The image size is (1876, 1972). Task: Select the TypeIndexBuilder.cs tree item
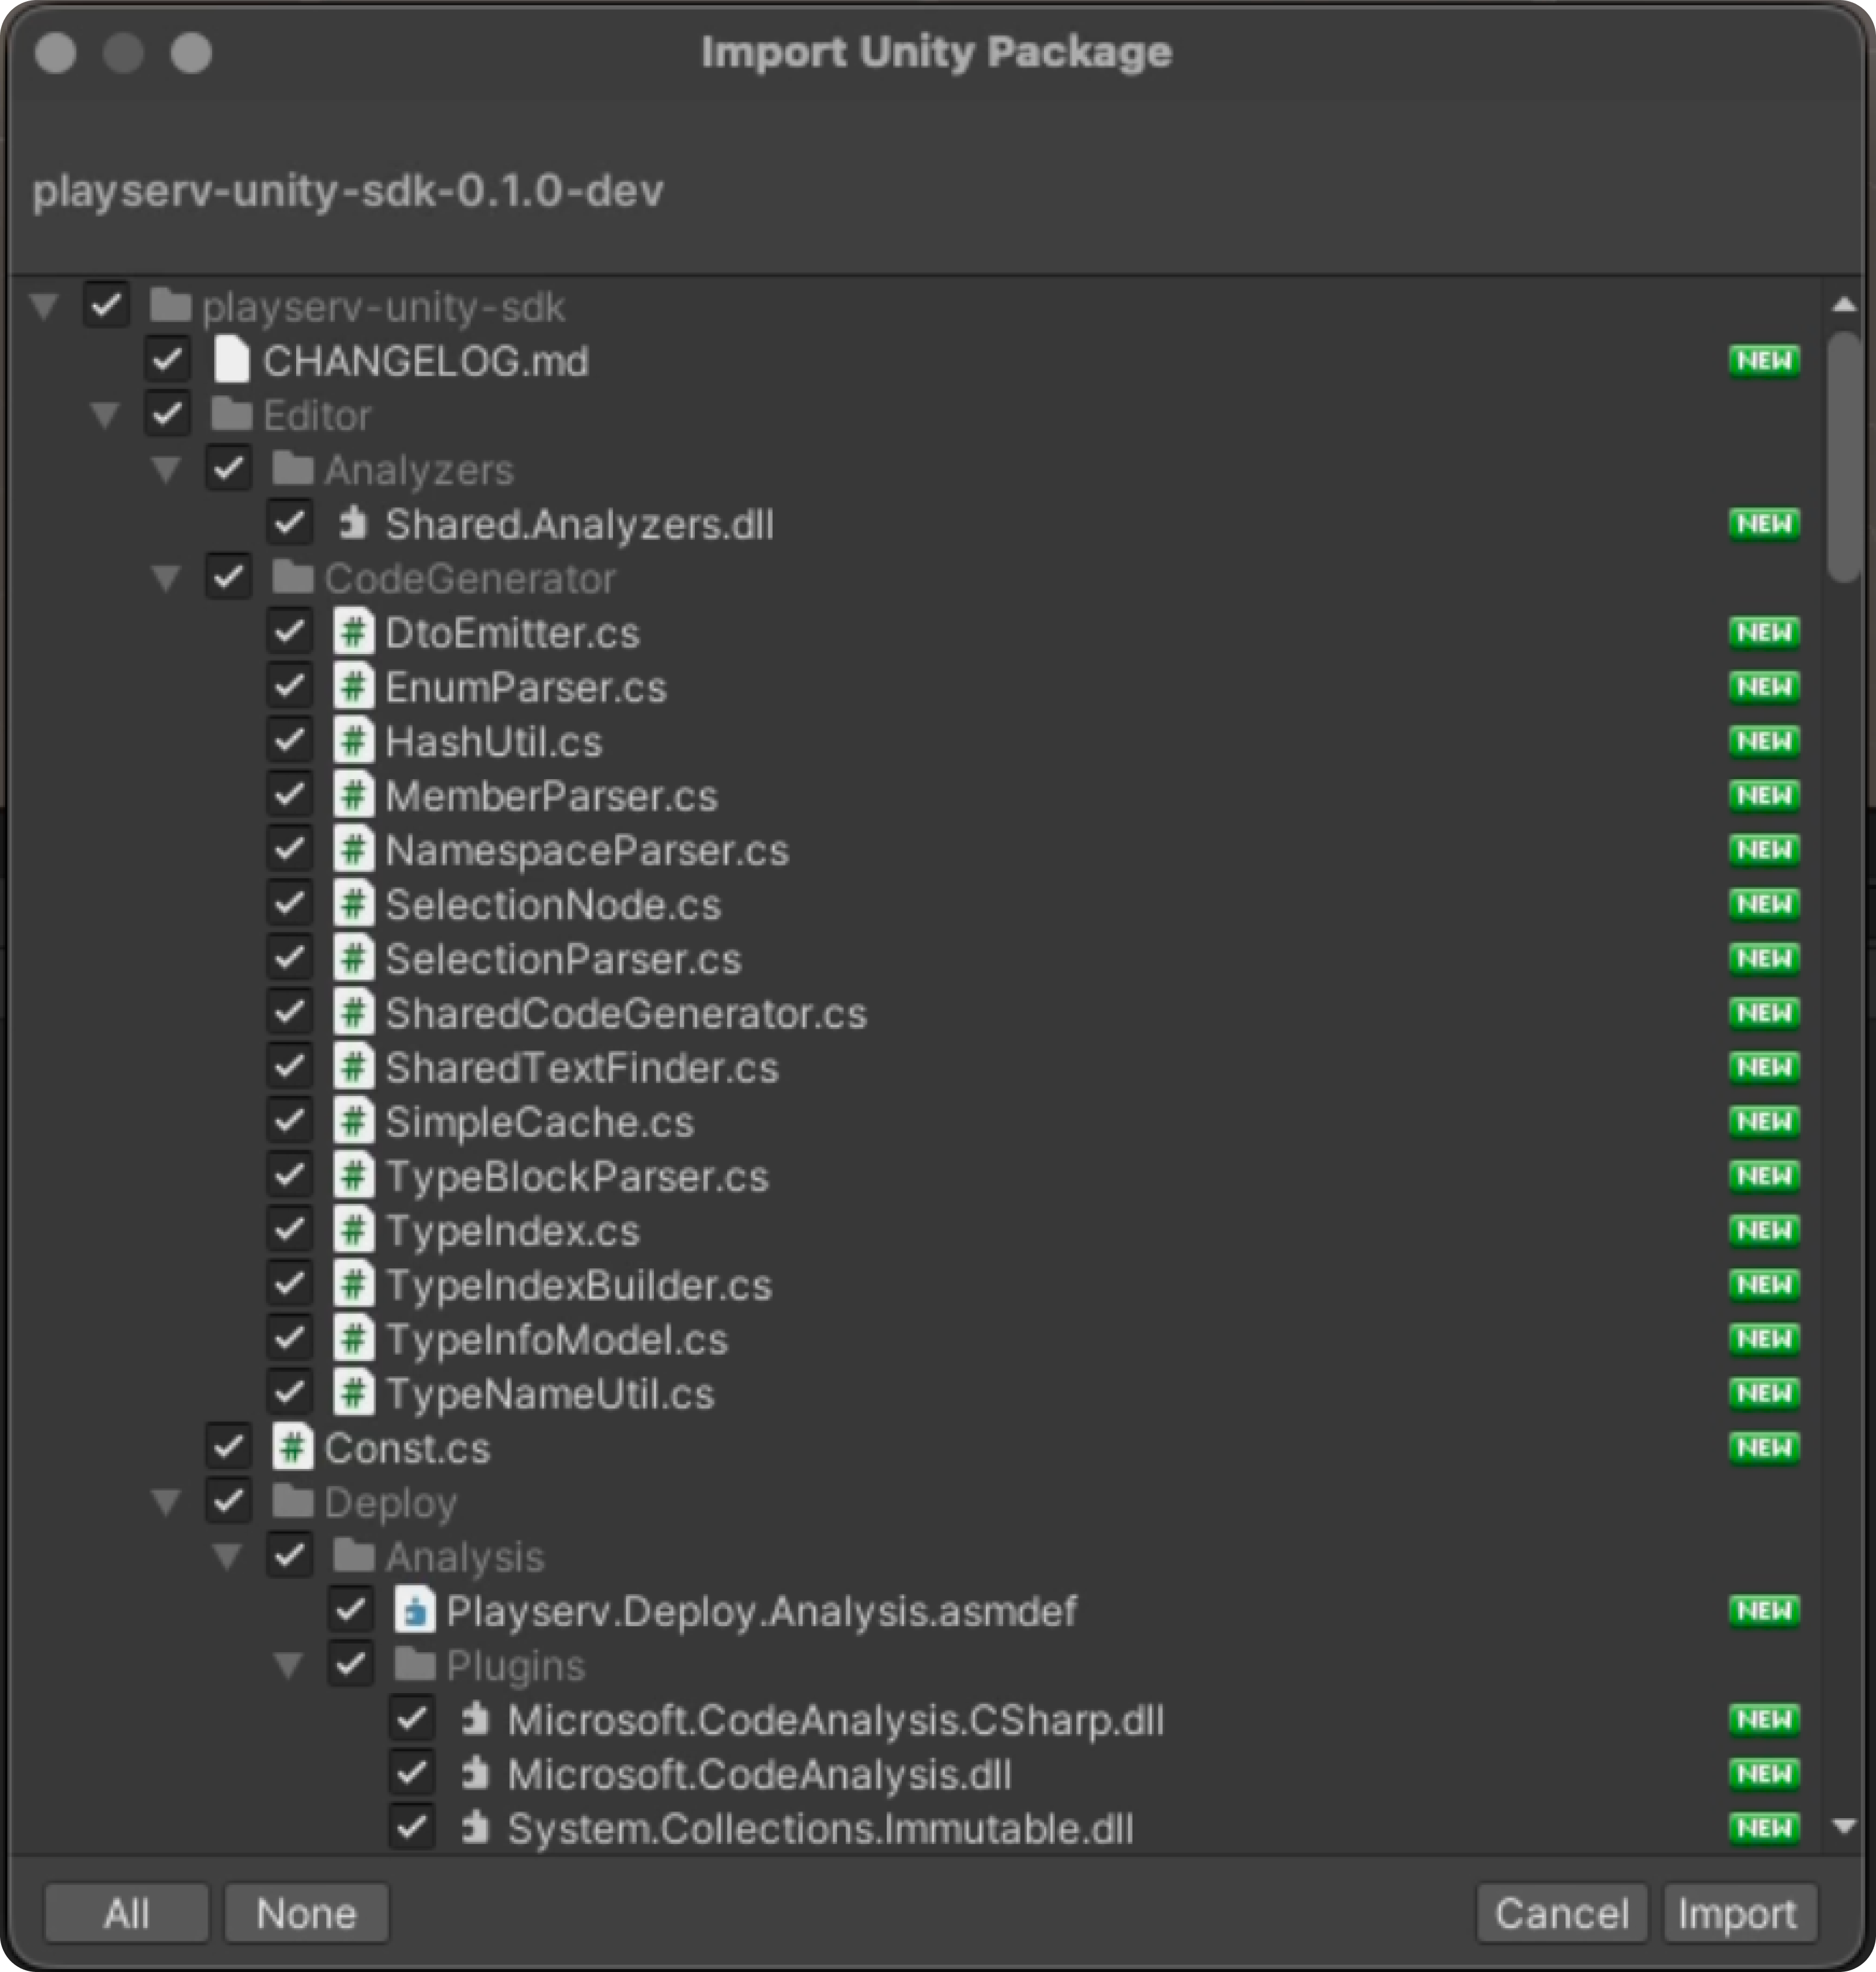click(x=578, y=1285)
